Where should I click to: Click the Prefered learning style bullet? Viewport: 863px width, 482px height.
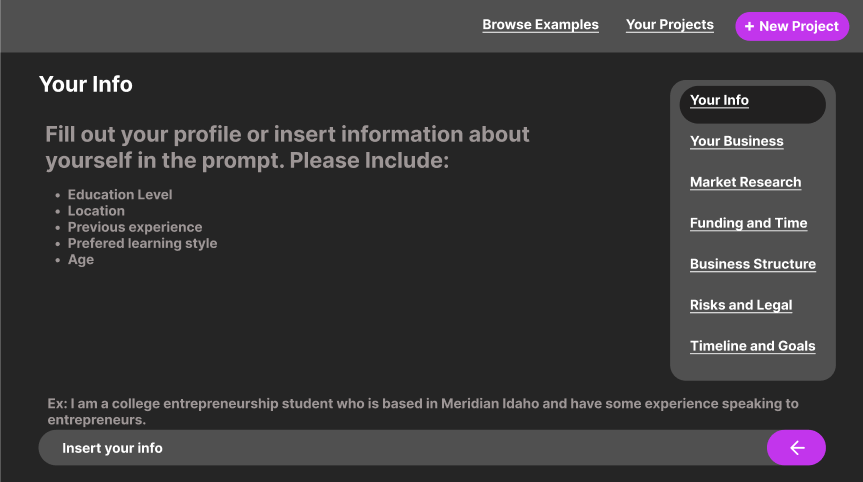point(142,243)
